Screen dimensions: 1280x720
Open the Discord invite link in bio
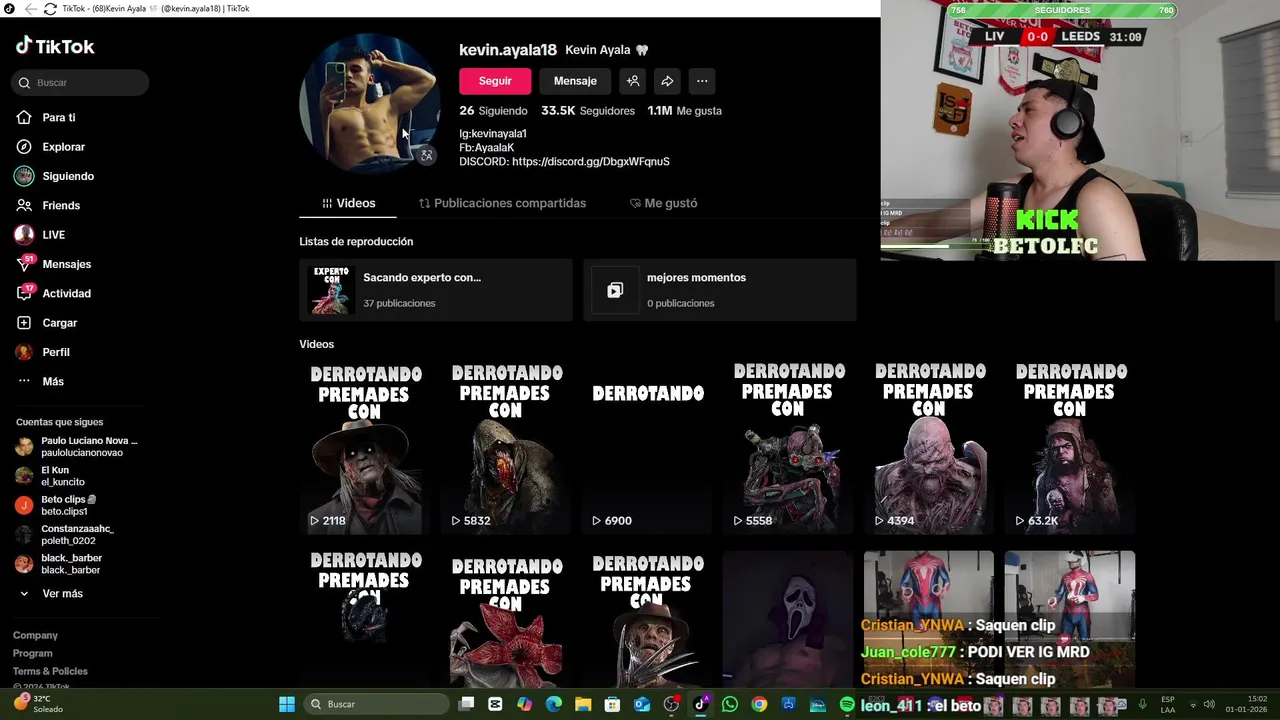[591, 161]
